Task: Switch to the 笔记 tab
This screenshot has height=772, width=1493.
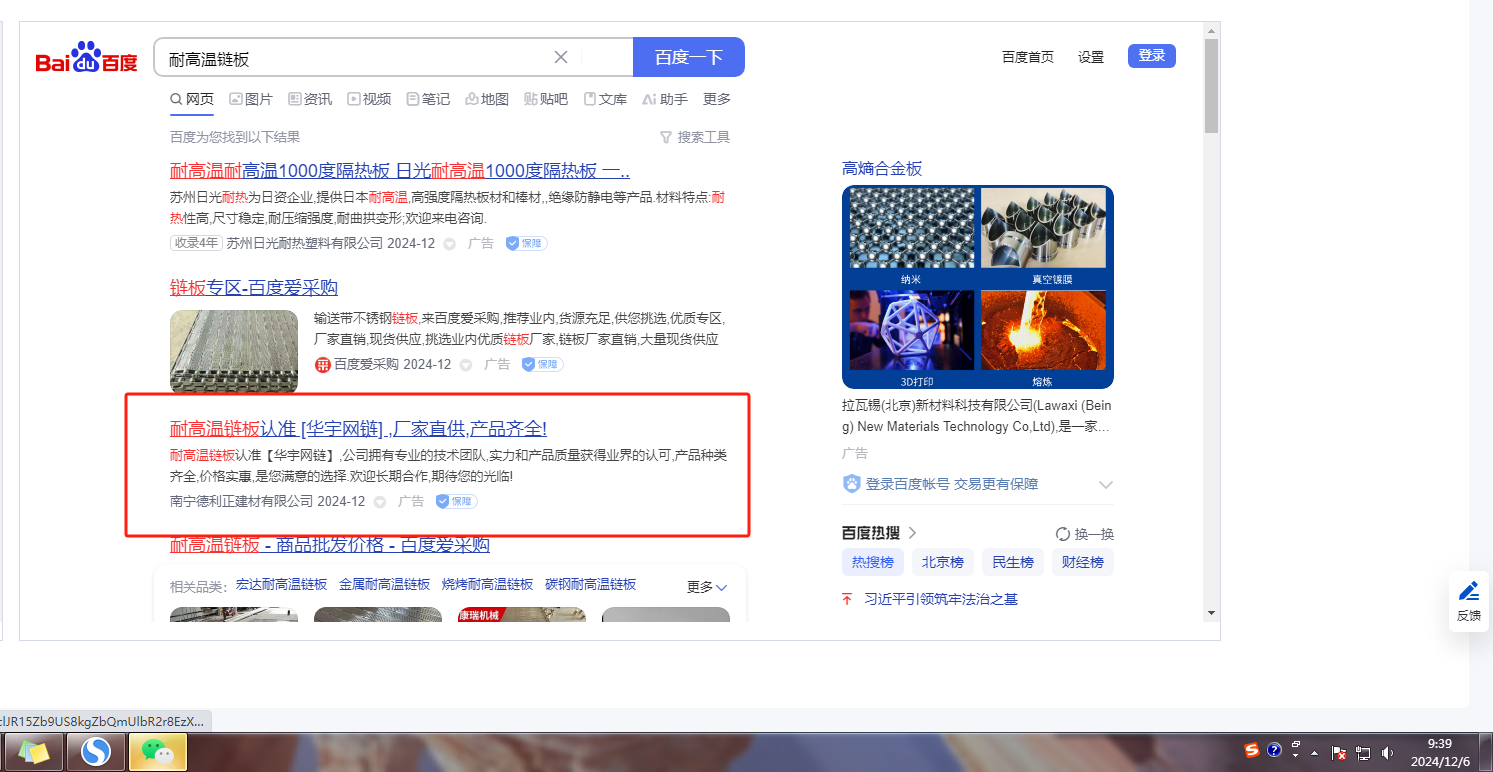Action: pos(428,99)
